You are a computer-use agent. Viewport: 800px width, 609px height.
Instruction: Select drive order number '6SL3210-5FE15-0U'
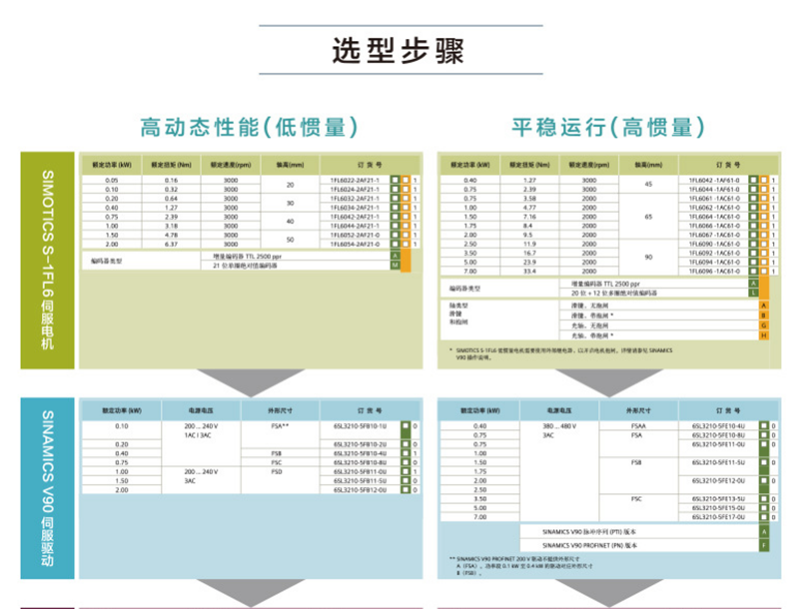(718, 508)
